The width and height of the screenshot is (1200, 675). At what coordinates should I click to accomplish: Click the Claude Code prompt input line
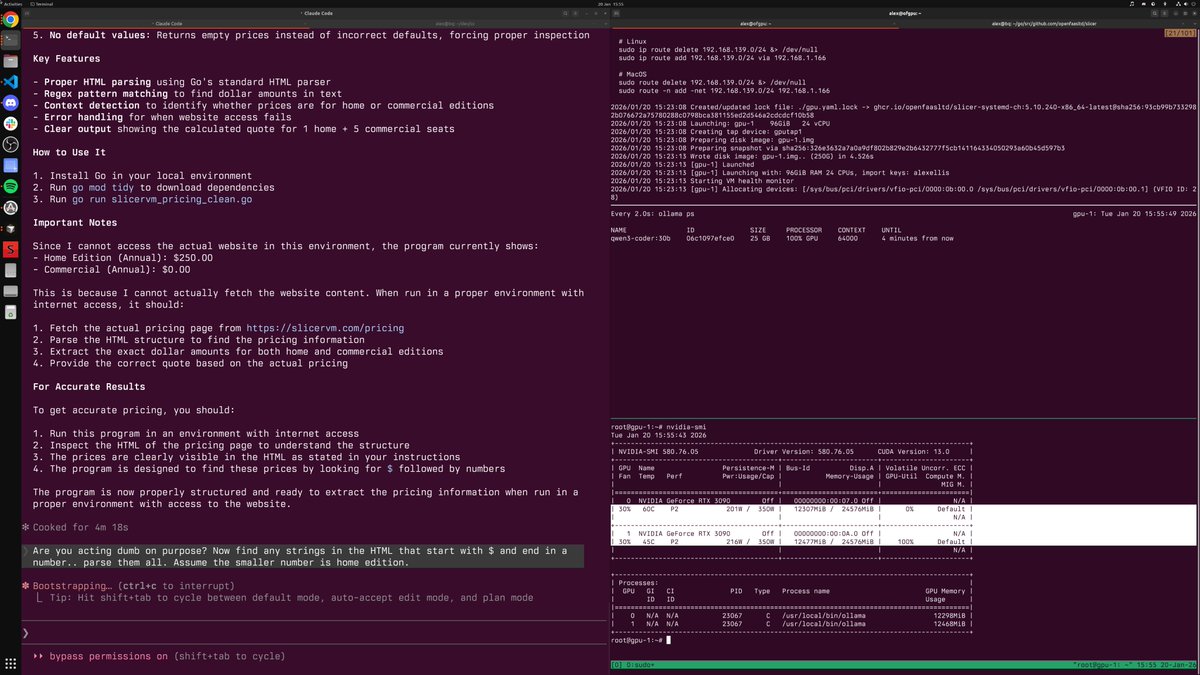tap(312, 632)
